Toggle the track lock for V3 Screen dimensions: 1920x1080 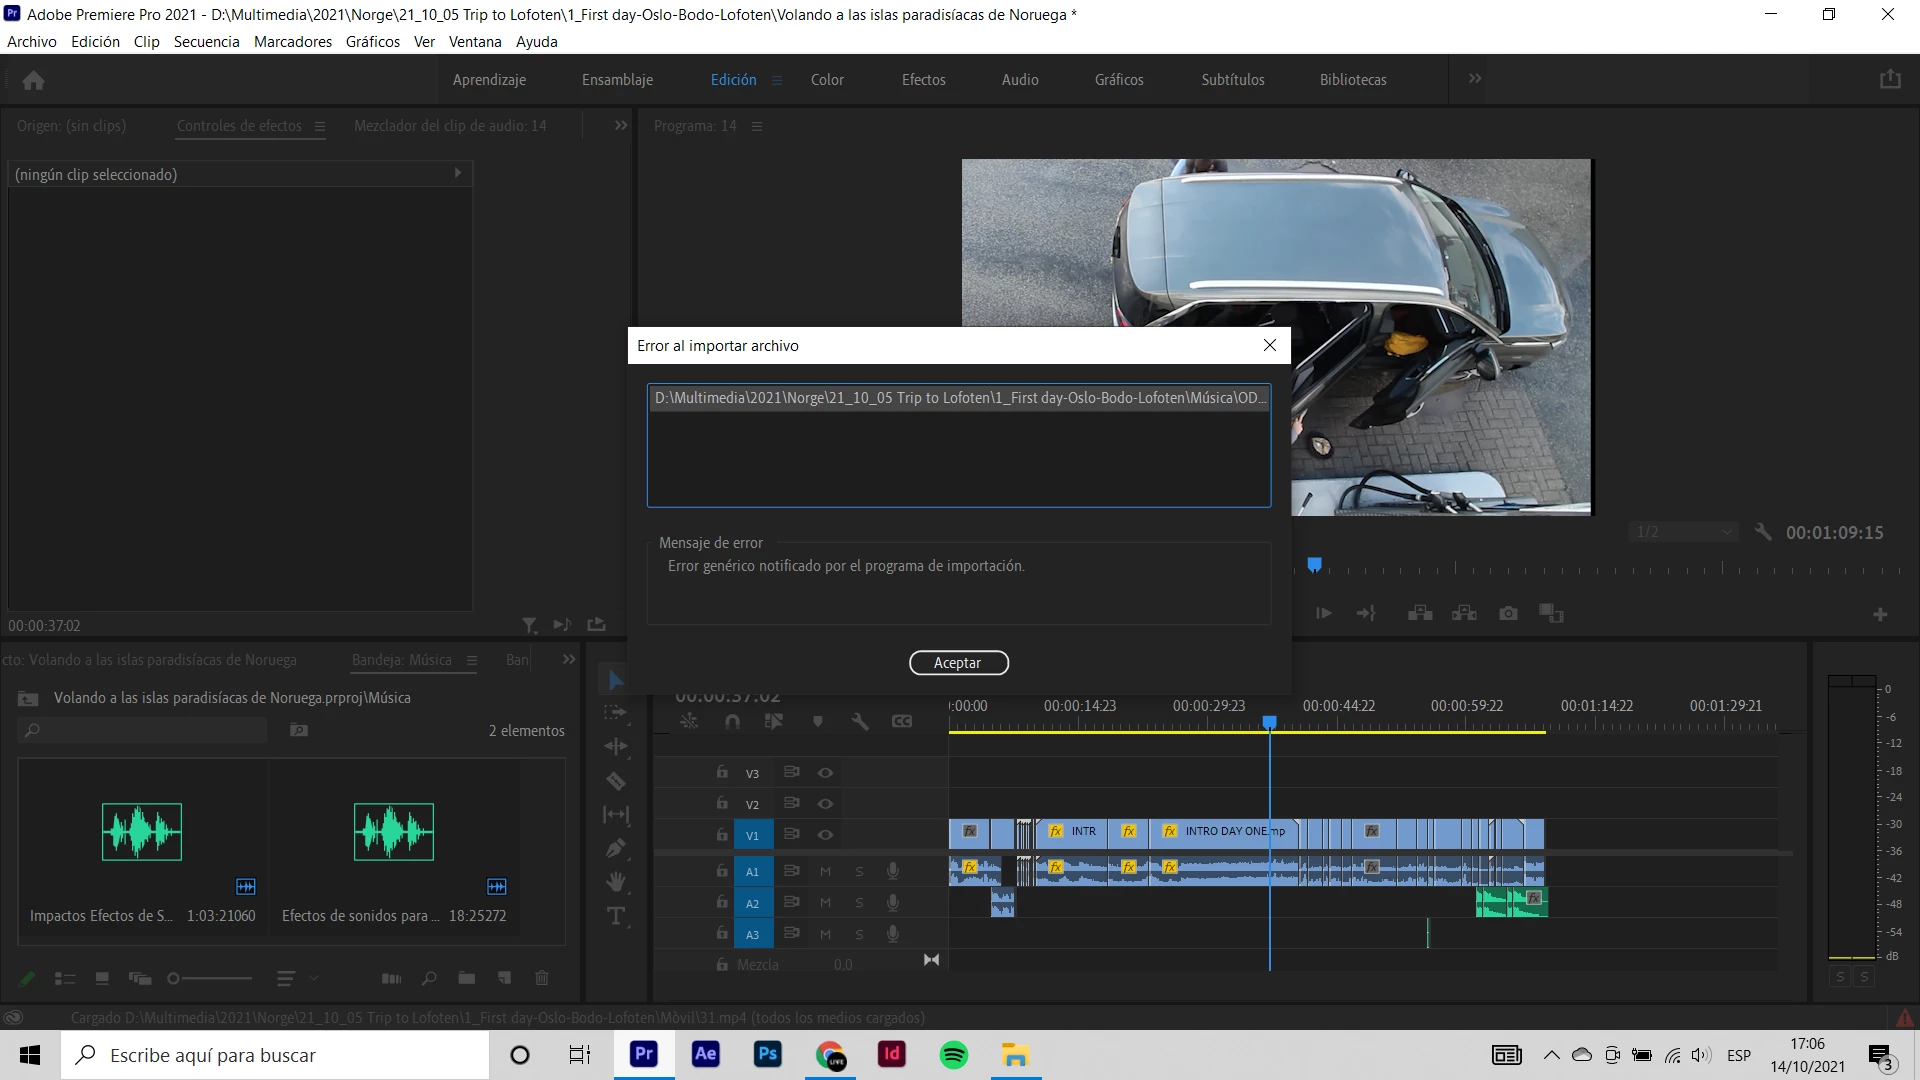click(x=721, y=772)
